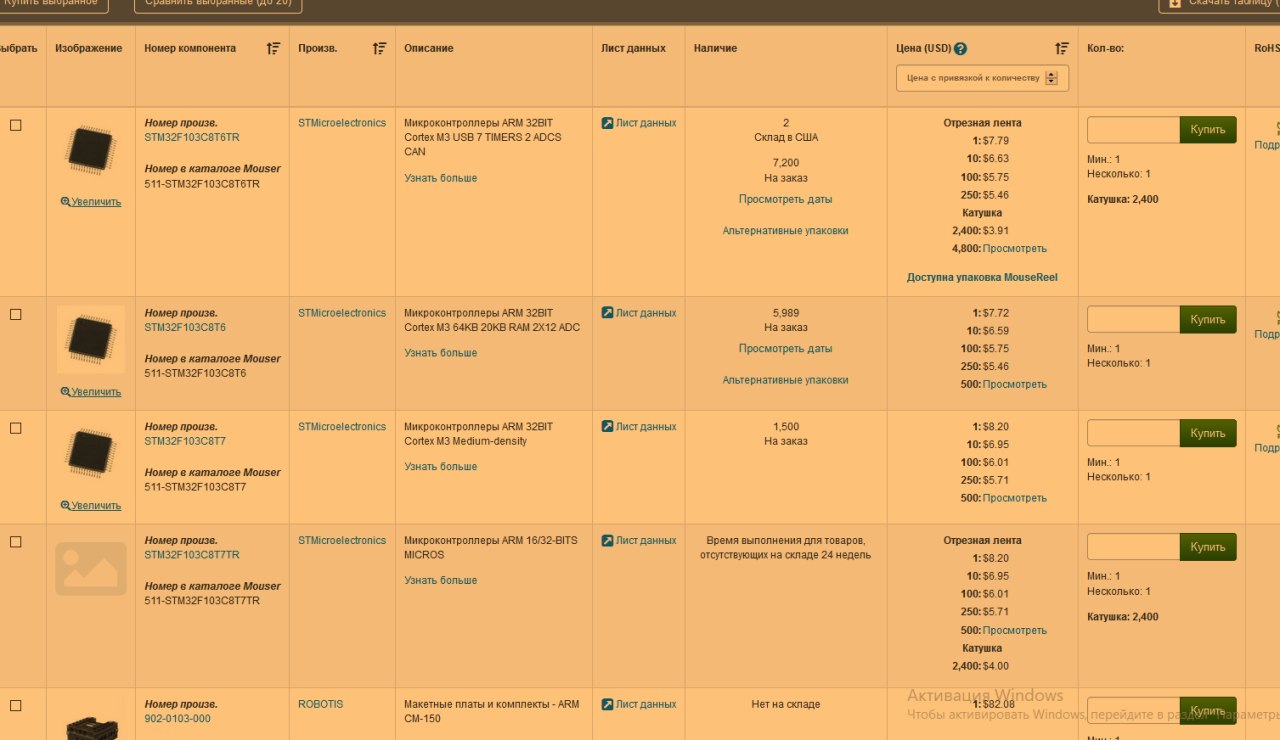Select the checkbox for STM32F103C8T6TR
Screen dimensions: 1280x740
(16, 125)
